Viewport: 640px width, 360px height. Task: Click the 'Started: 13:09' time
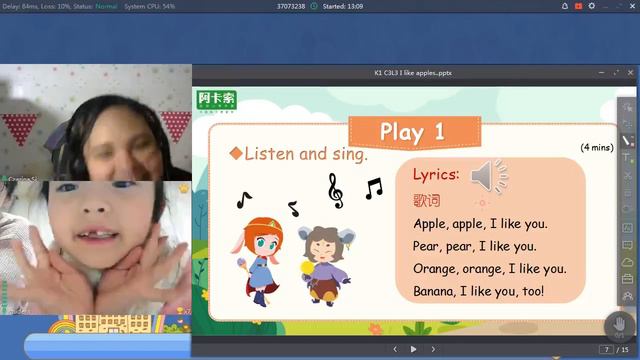pyautogui.click(x=342, y=6)
